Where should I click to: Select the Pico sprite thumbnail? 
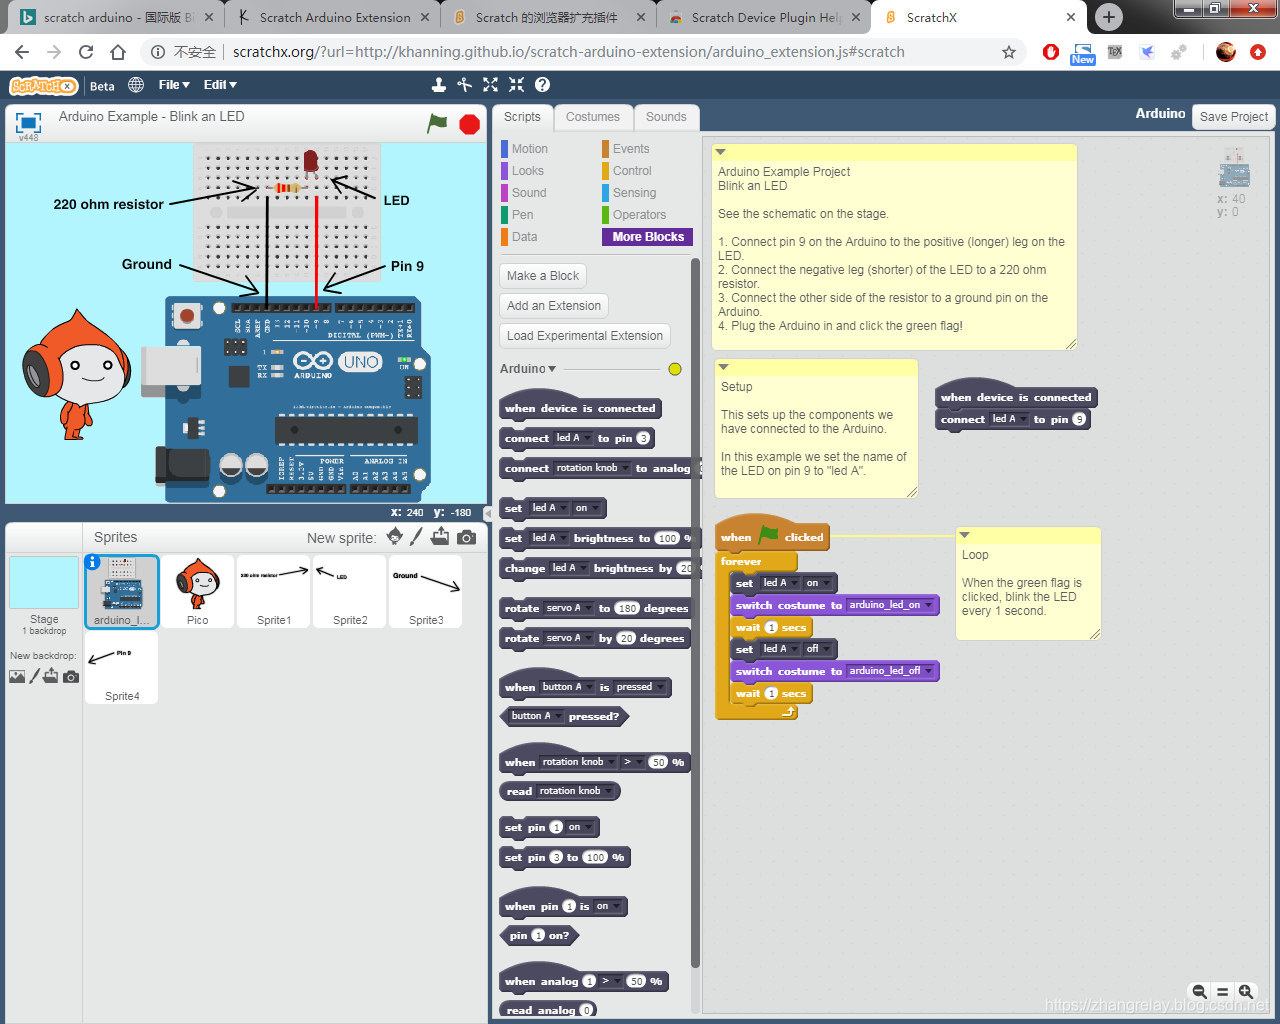198,591
